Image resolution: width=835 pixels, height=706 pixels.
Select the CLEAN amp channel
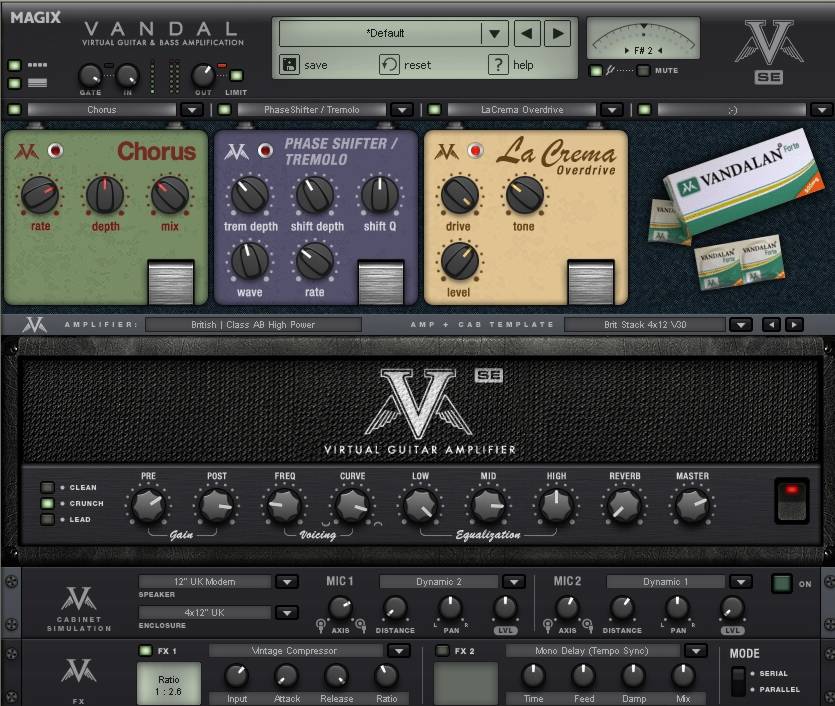pyautogui.click(x=47, y=487)
